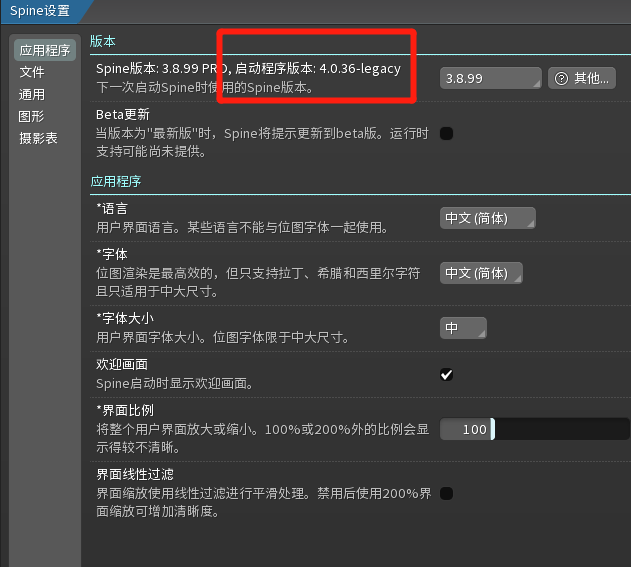This screenshot has height=567, width=631.
Task: Switch to the 通用 settings category
Action: point(32,95)
